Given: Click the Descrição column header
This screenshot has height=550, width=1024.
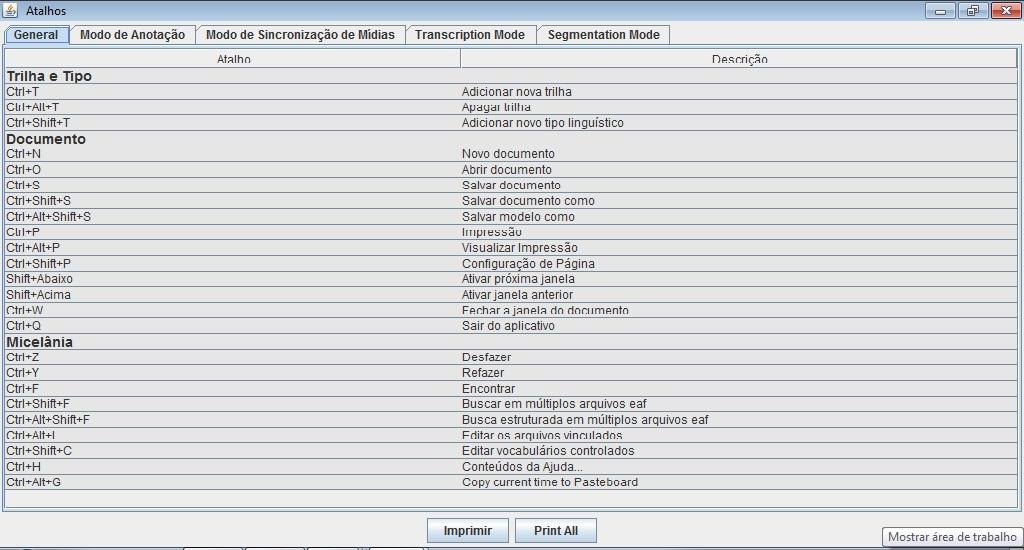Looking at the screenshot, I should tap(739, 59).
